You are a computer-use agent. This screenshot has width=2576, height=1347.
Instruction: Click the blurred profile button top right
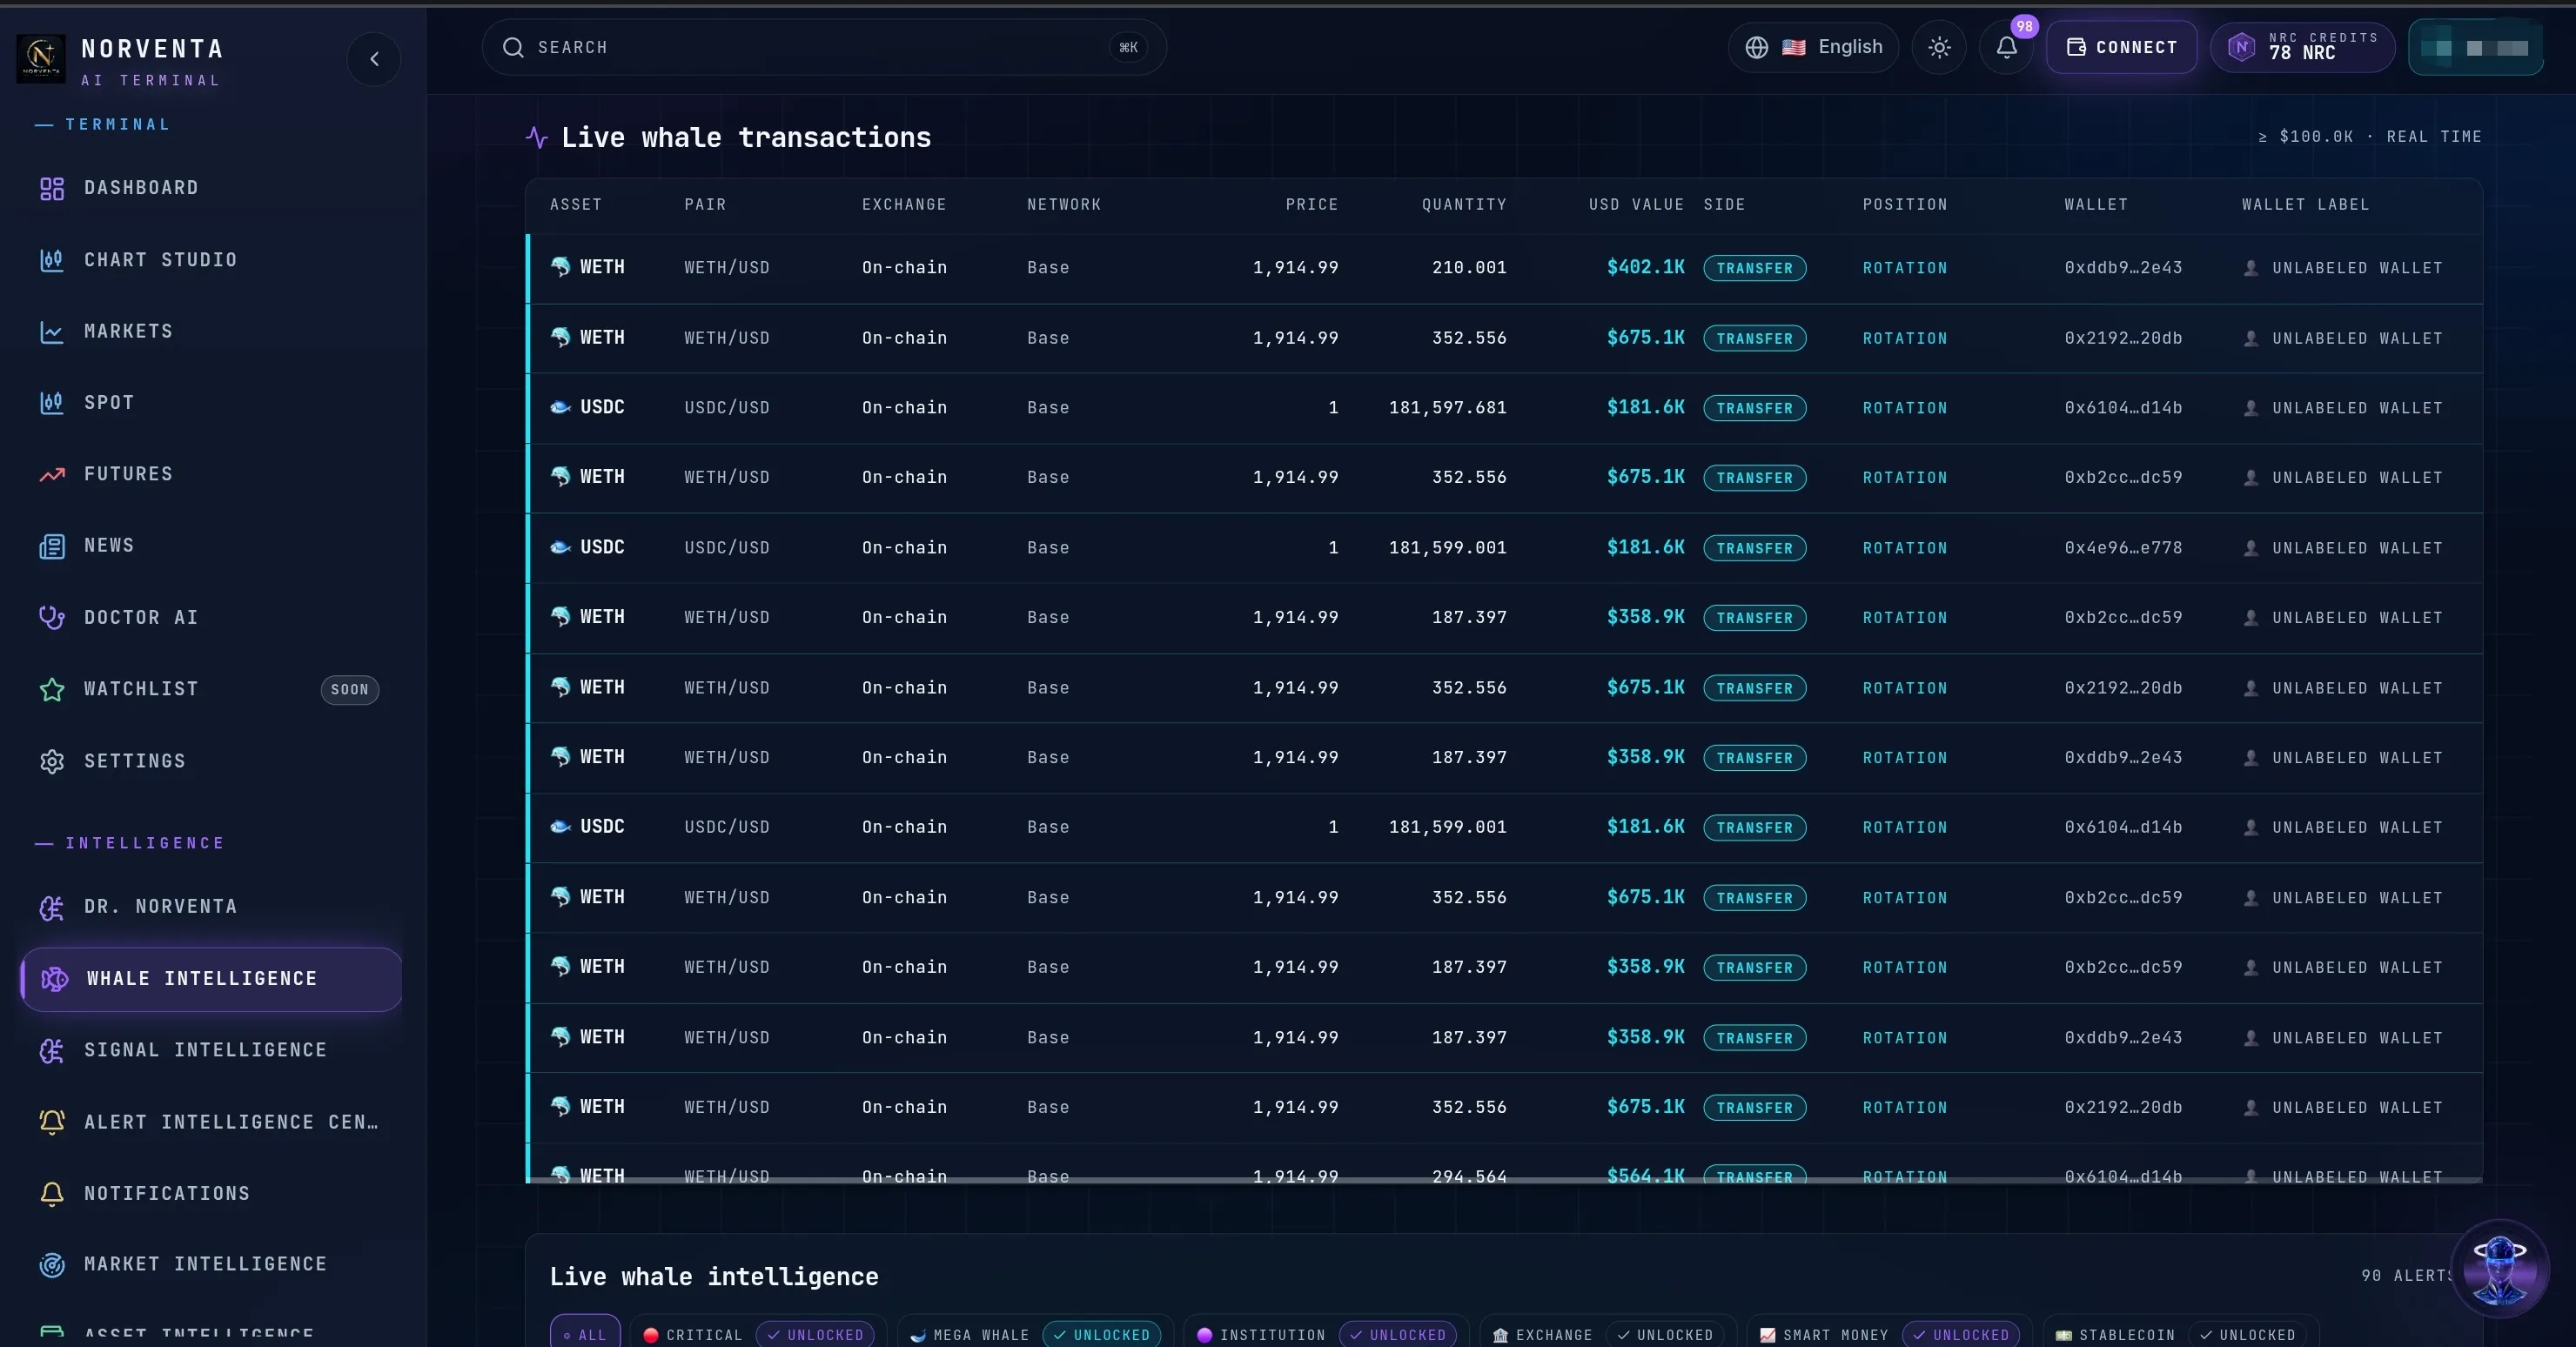click(x=2475, y=48)
